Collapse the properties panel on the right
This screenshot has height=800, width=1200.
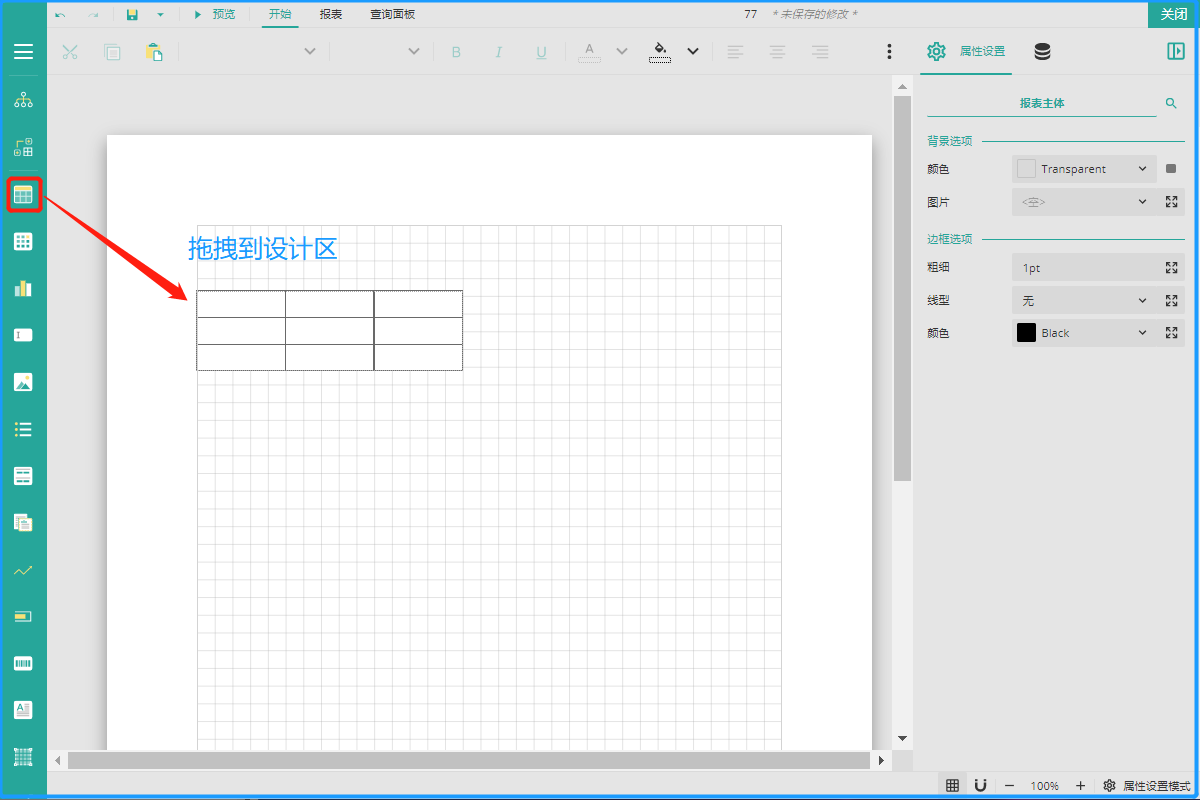1175,51
